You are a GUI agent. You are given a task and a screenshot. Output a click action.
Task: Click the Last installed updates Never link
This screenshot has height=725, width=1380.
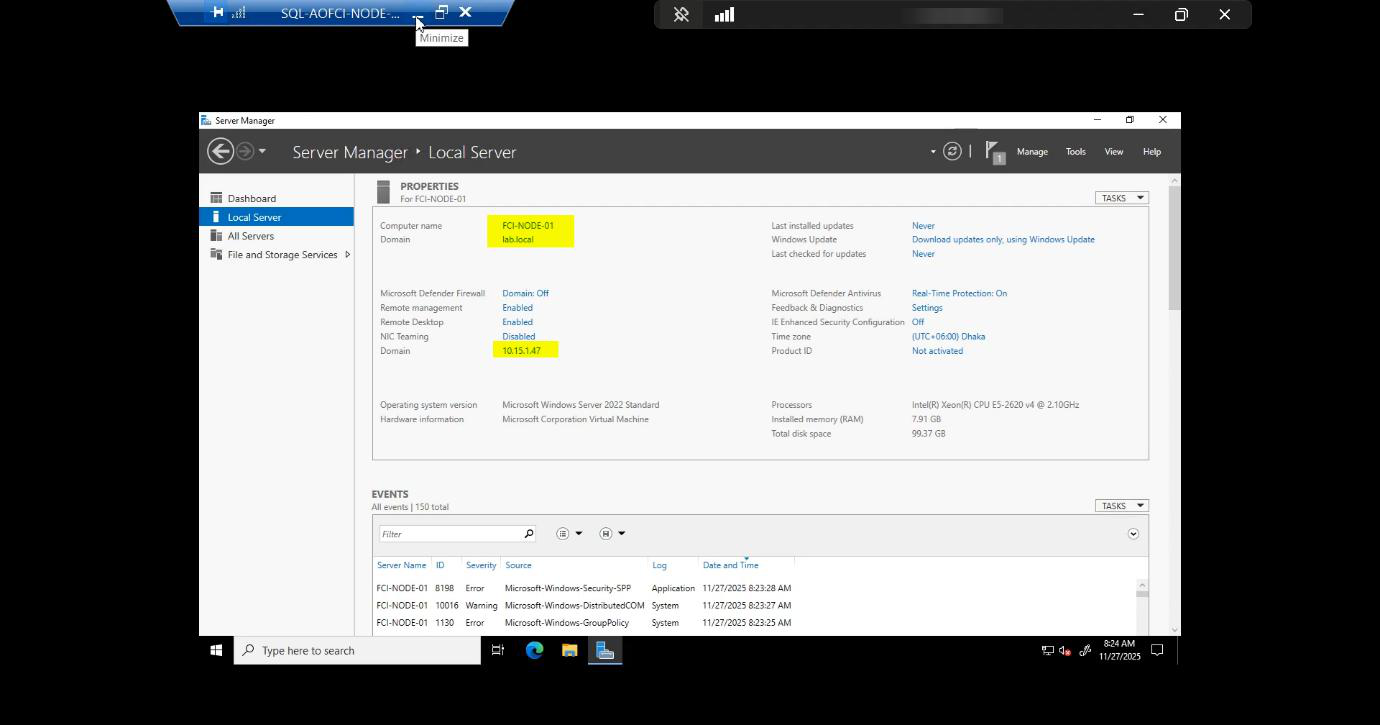[x=923, y=225]
